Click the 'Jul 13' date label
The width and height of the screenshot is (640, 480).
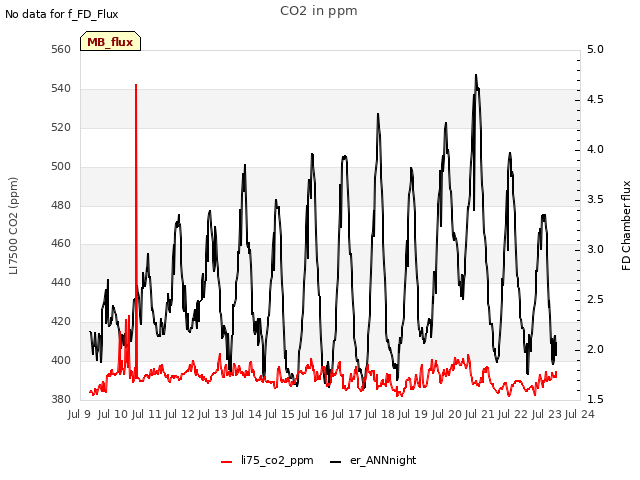(x=213, y=414)
